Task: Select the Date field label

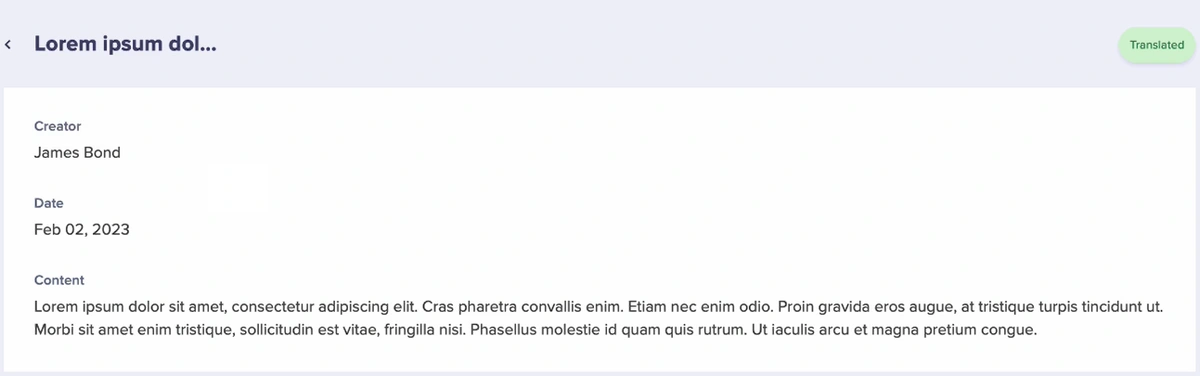Action: [x=49, y=203]
